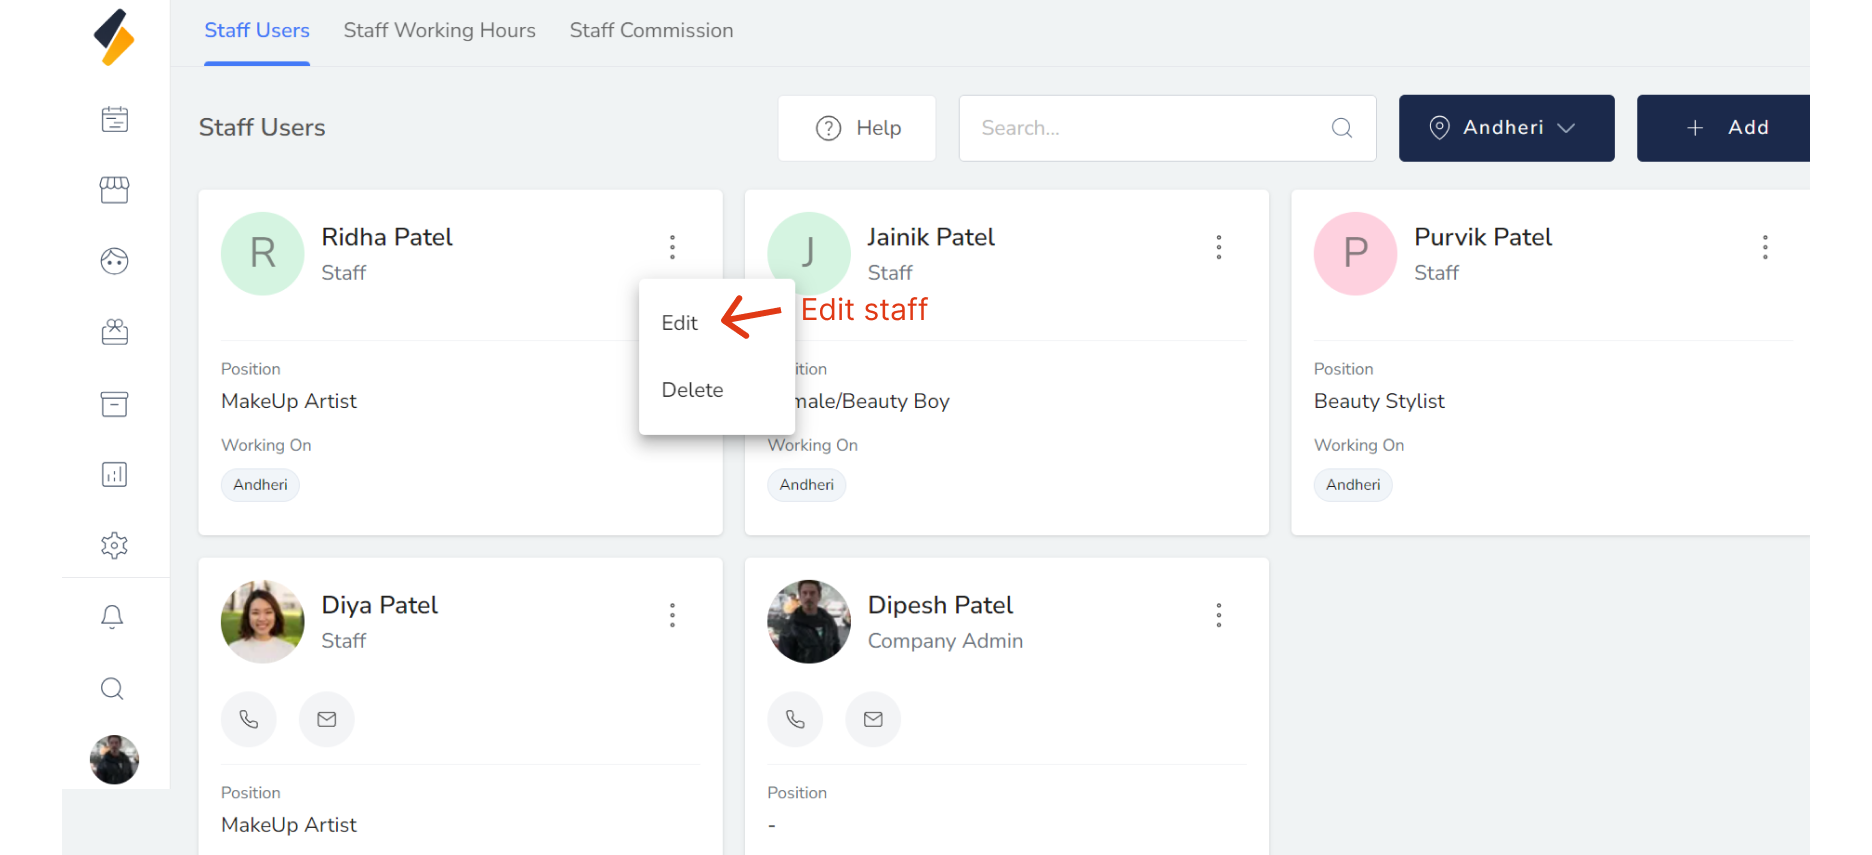Click Dipesh Patel's email icon
The image size is (1872, 855).
click(x=873, y=719)
